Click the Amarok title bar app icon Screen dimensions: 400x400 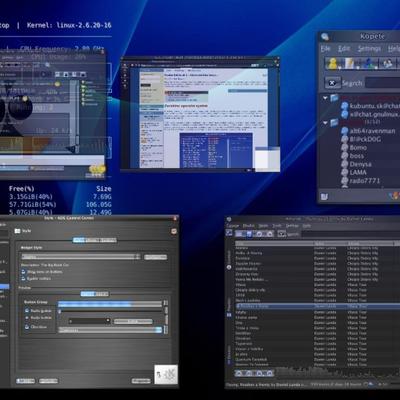229,219
